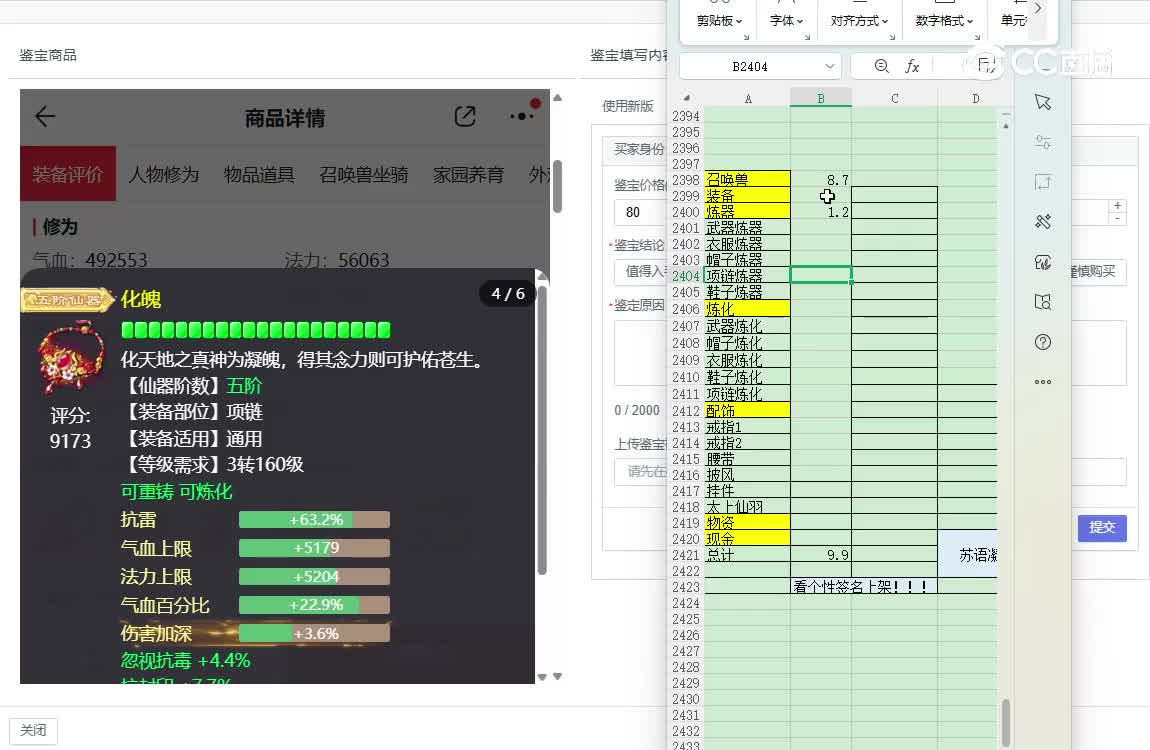
Task: Open the name box dropdown for B2404
Action: (829, 66)
